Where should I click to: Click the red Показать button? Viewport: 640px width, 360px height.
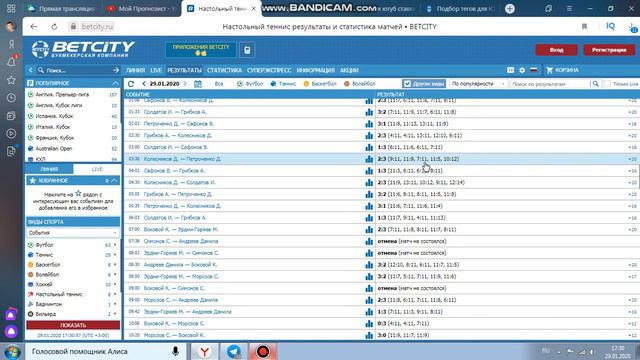73,325
